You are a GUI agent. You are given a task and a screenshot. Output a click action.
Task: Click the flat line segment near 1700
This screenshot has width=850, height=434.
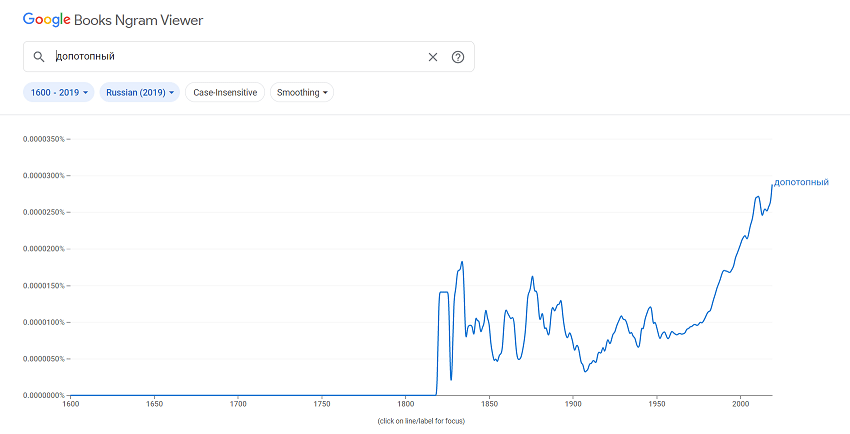pos(238,395)
